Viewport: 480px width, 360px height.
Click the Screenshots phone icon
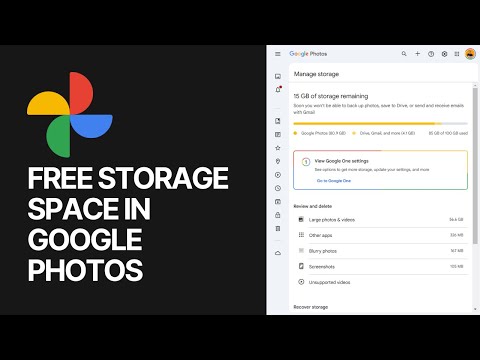(301, 266)
